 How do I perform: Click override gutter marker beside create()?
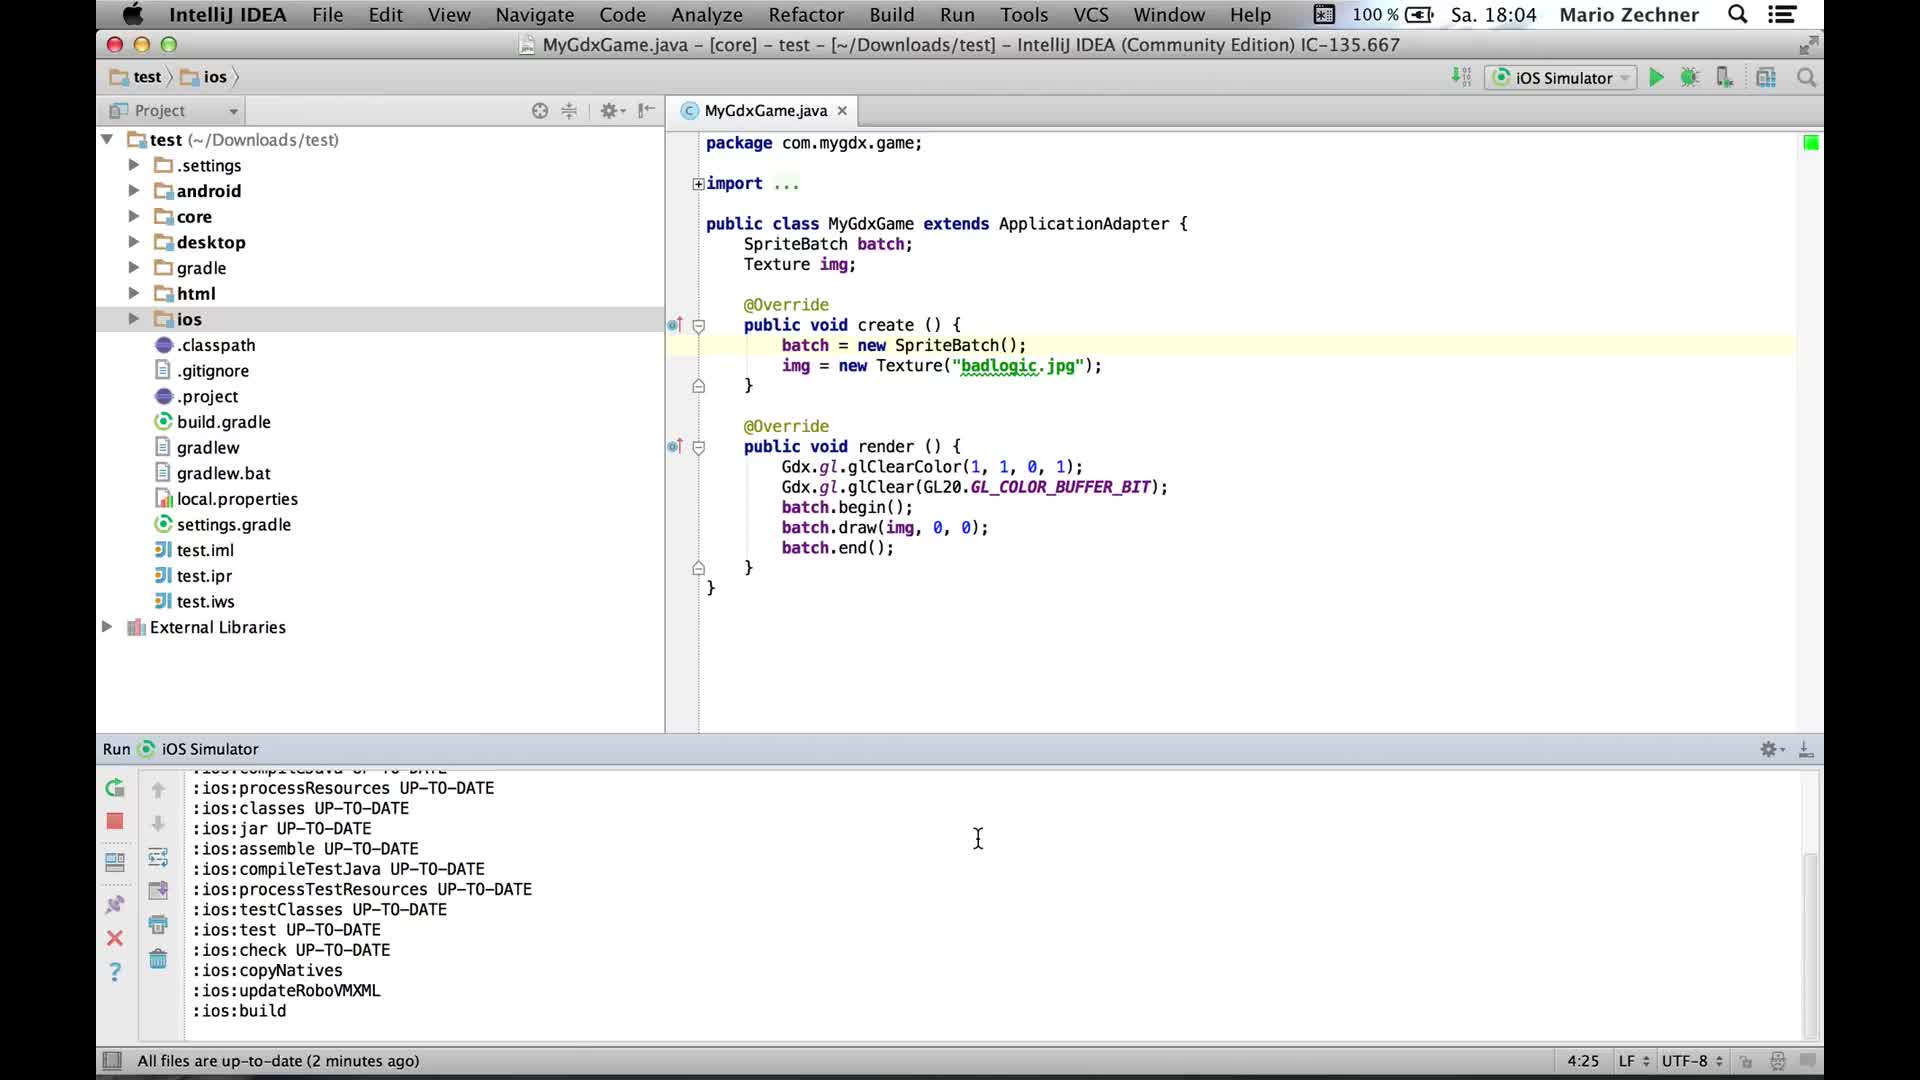(675, 325)
